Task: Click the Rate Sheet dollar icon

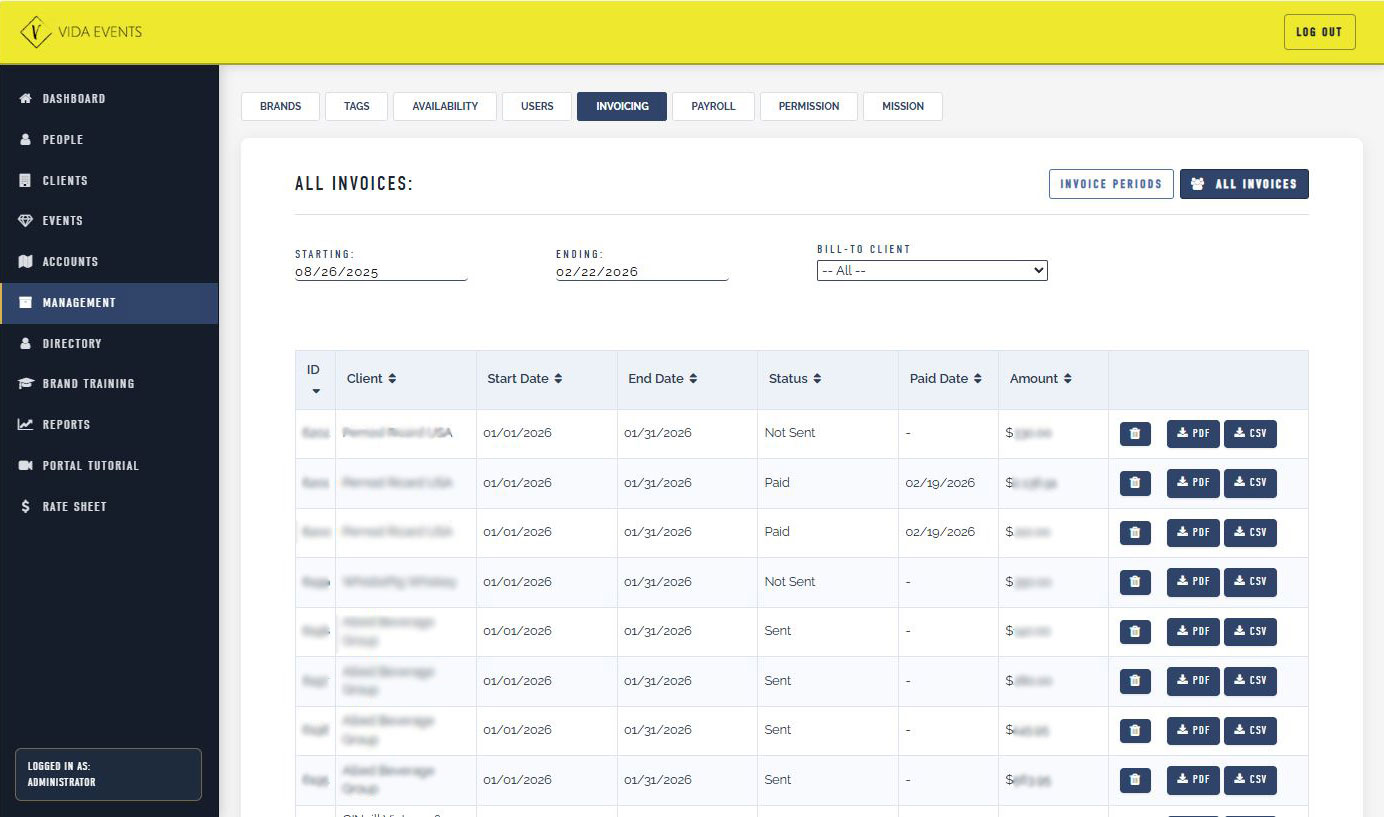Action: [26, 507]
